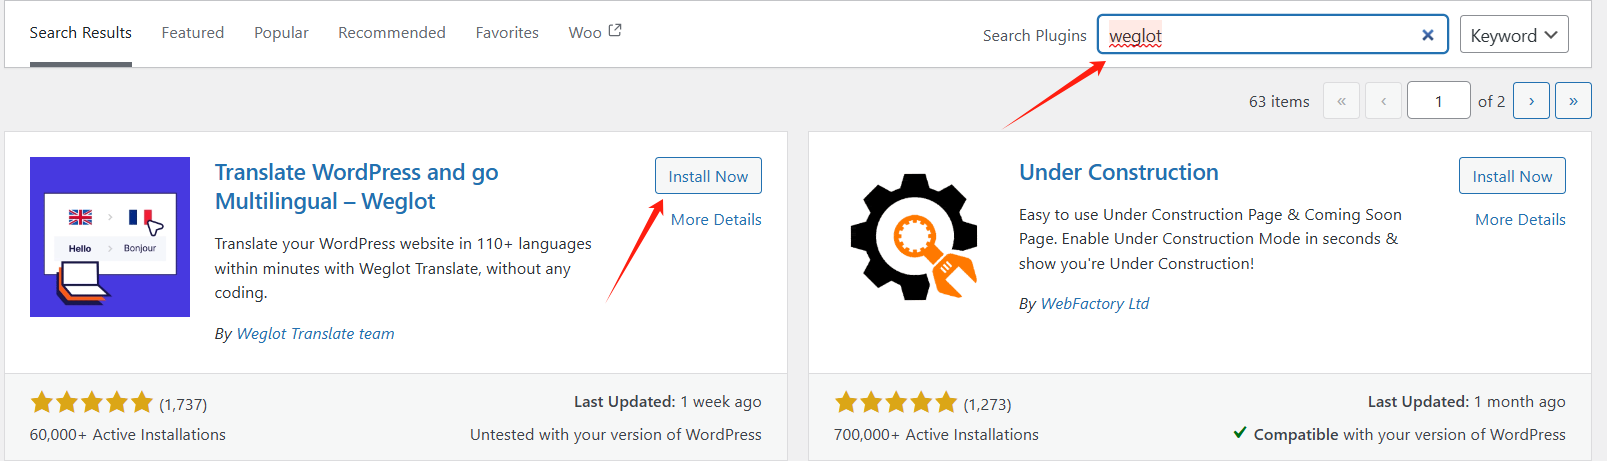Open the Under Construction gear icon

point(913,237)
